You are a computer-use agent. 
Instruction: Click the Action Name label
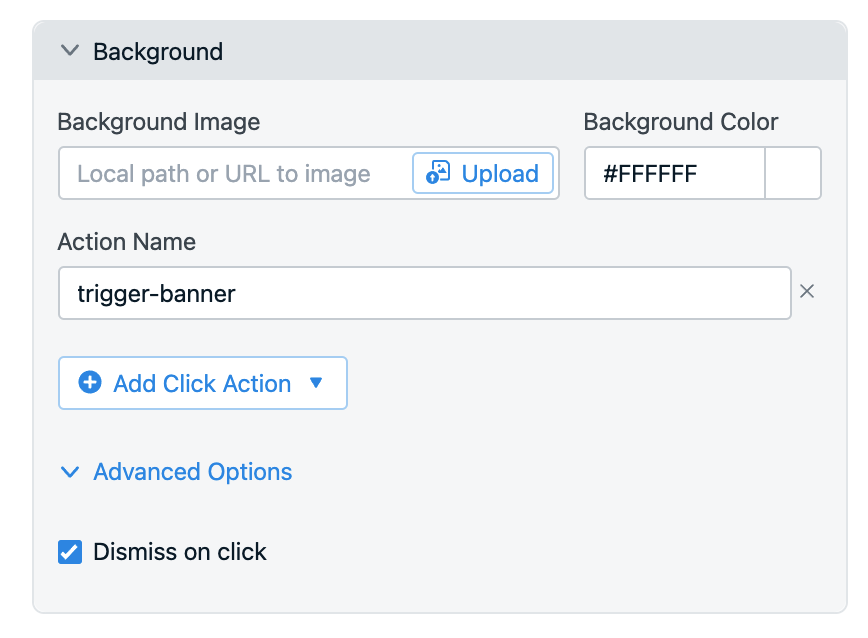coord(126,242)
